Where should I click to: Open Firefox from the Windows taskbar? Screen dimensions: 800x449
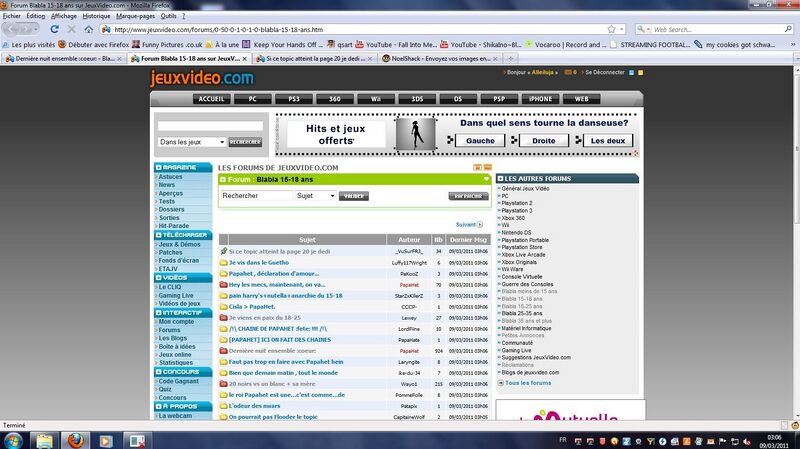[74, 439]
